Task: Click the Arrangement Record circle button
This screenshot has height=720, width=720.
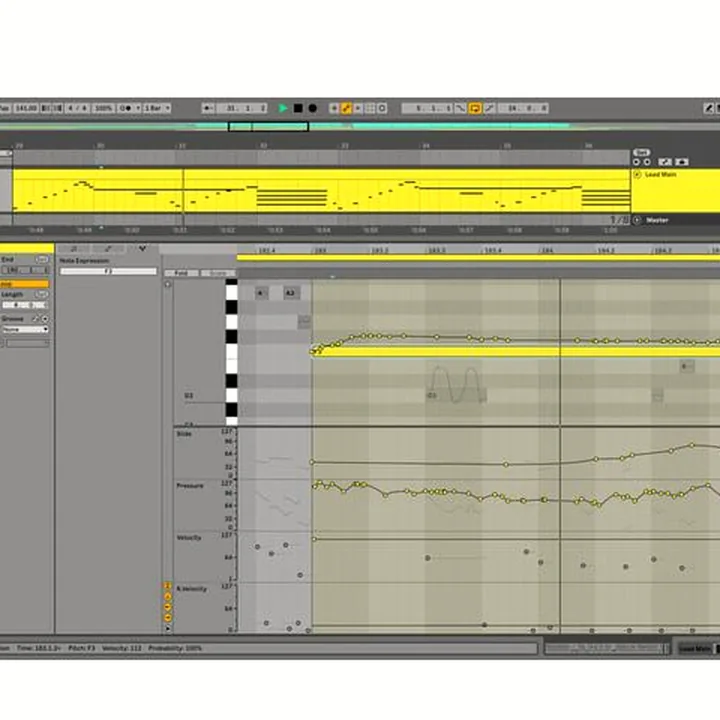Action: (x=313, y=108)
